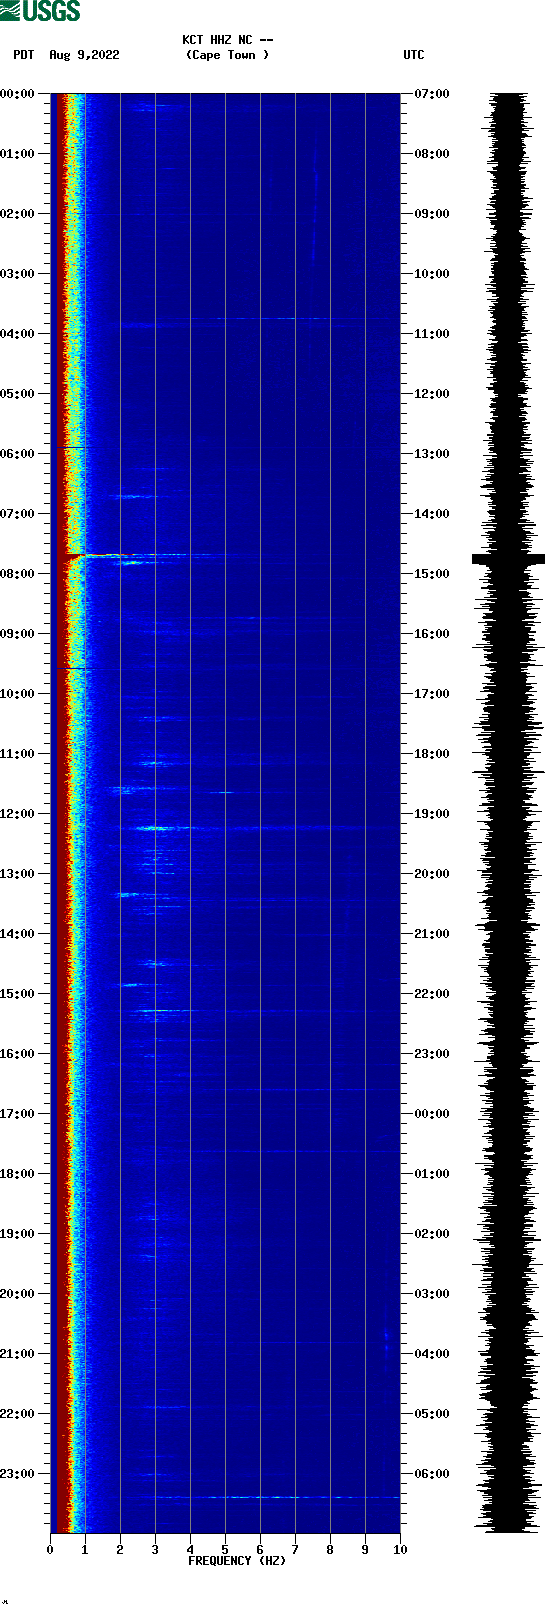Click the 20:00 PDT time label
The height and width of the screenshot is (1613, 552).
[x=18, y=1294]
